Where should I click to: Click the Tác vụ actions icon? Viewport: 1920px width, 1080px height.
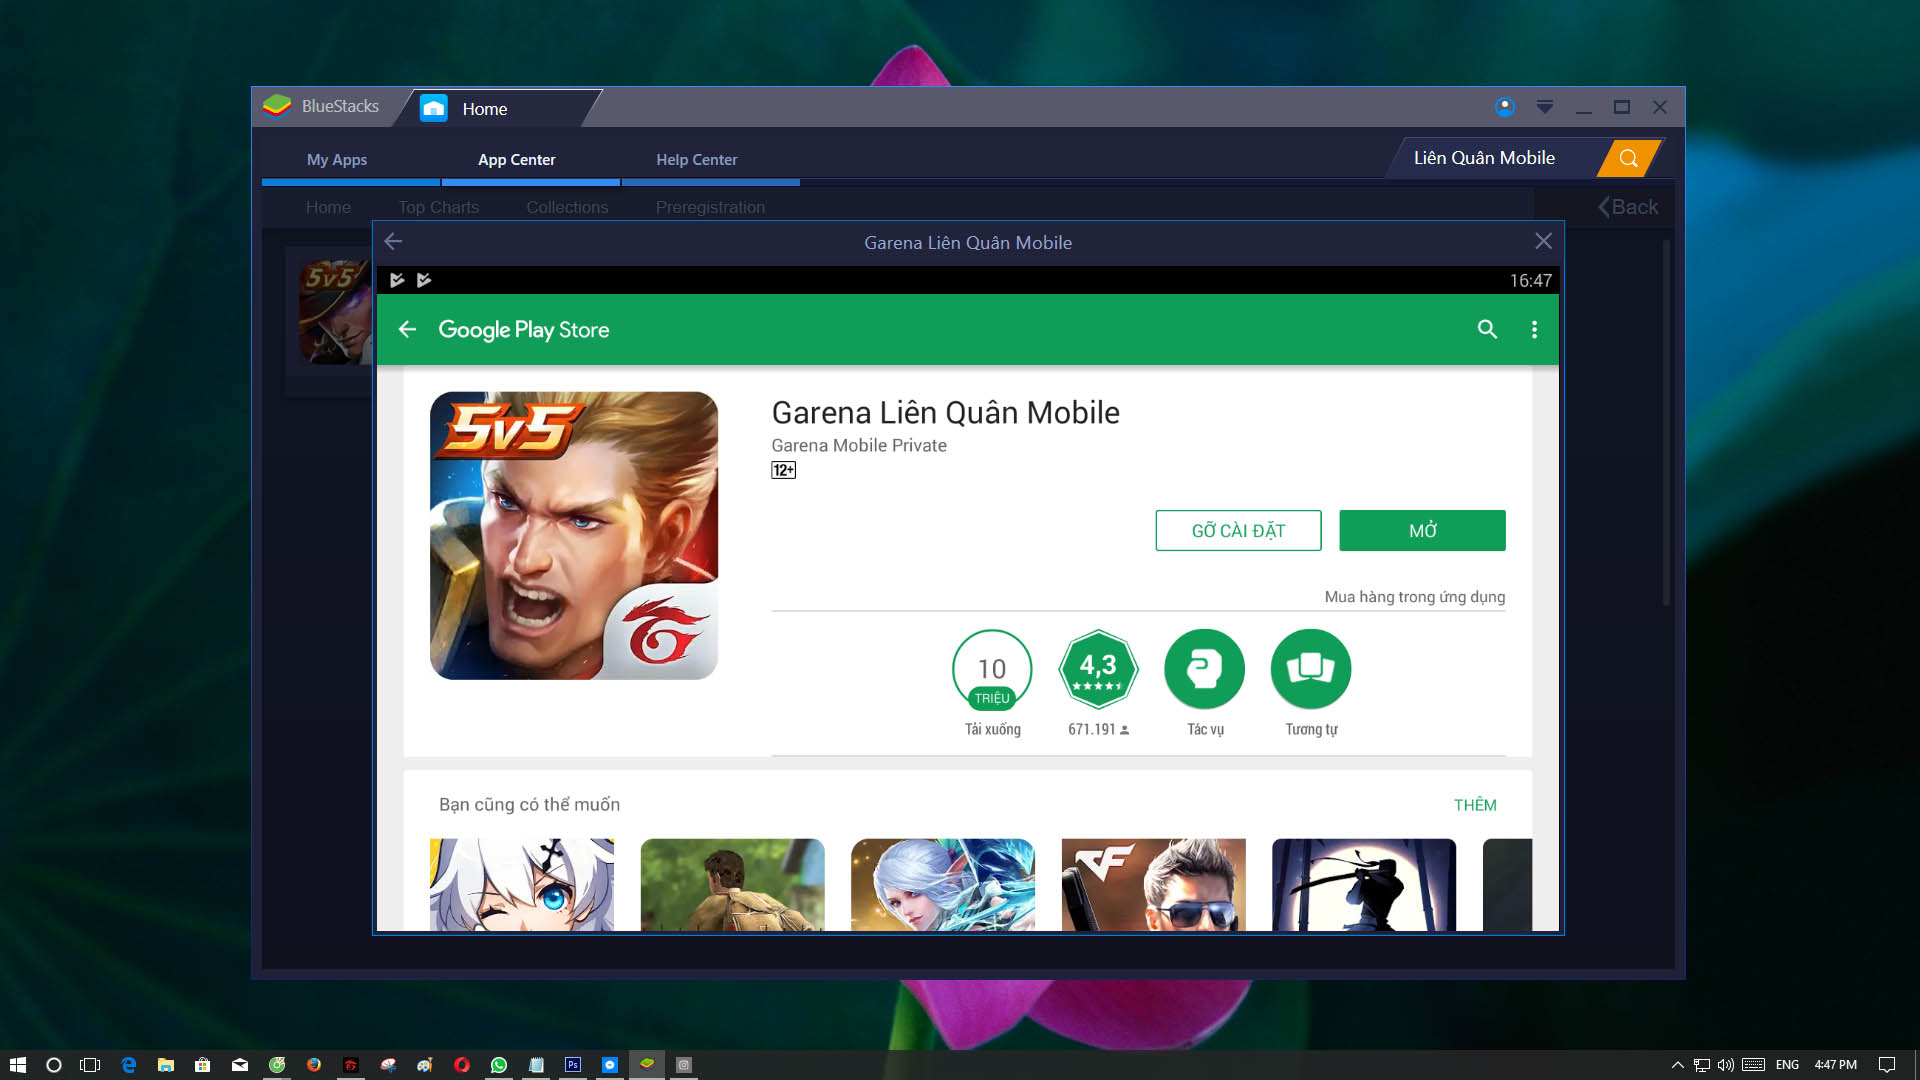[x=1204, y=669]
